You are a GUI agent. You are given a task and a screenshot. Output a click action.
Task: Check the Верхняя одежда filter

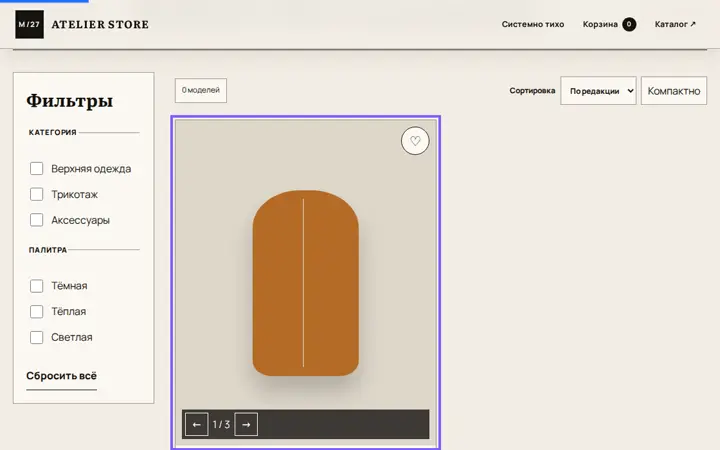(x=36, y=169)
